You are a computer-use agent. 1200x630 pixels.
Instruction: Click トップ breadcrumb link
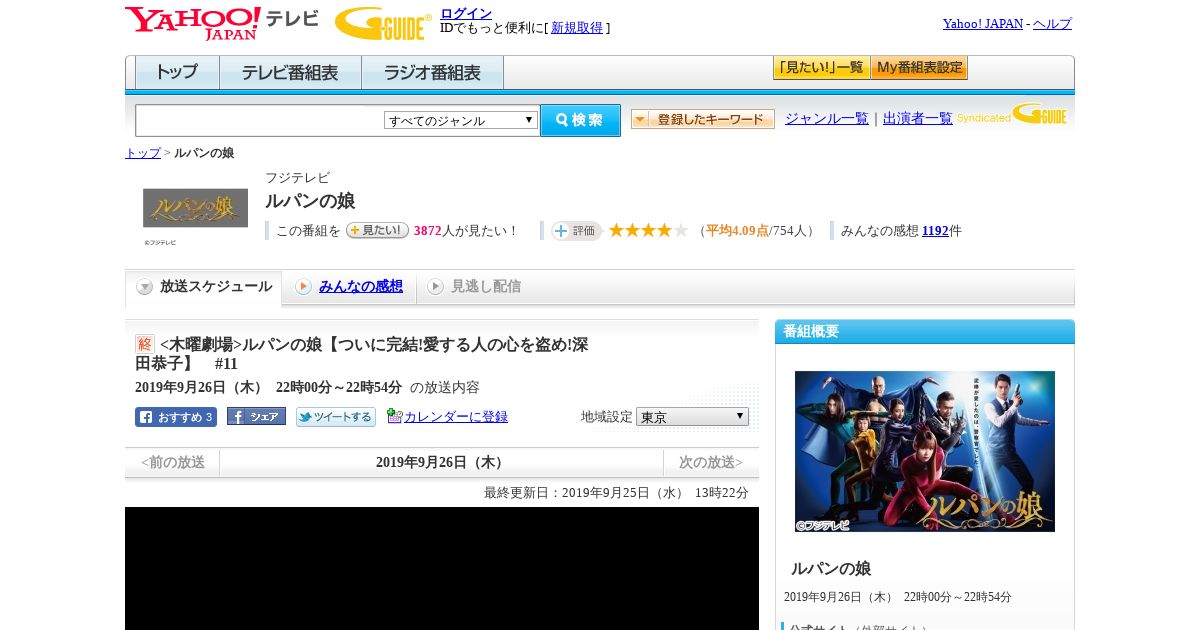pyautogui.click(x=143, y=153)
